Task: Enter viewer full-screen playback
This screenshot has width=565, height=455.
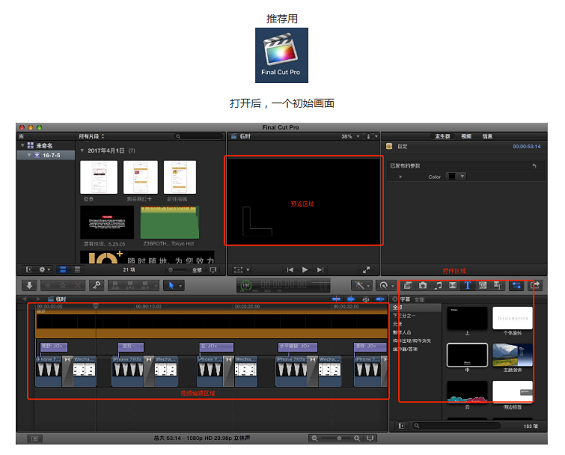Action: (x=366, y=269)
